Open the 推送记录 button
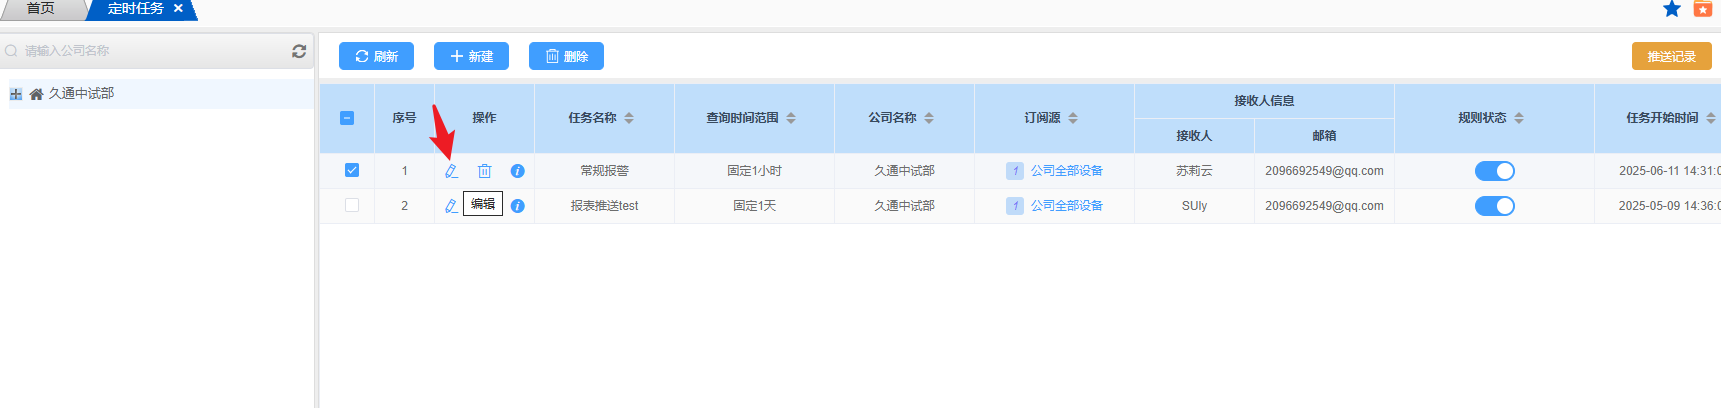Viewport: 1721px width, 408px height. point(1671,56)
